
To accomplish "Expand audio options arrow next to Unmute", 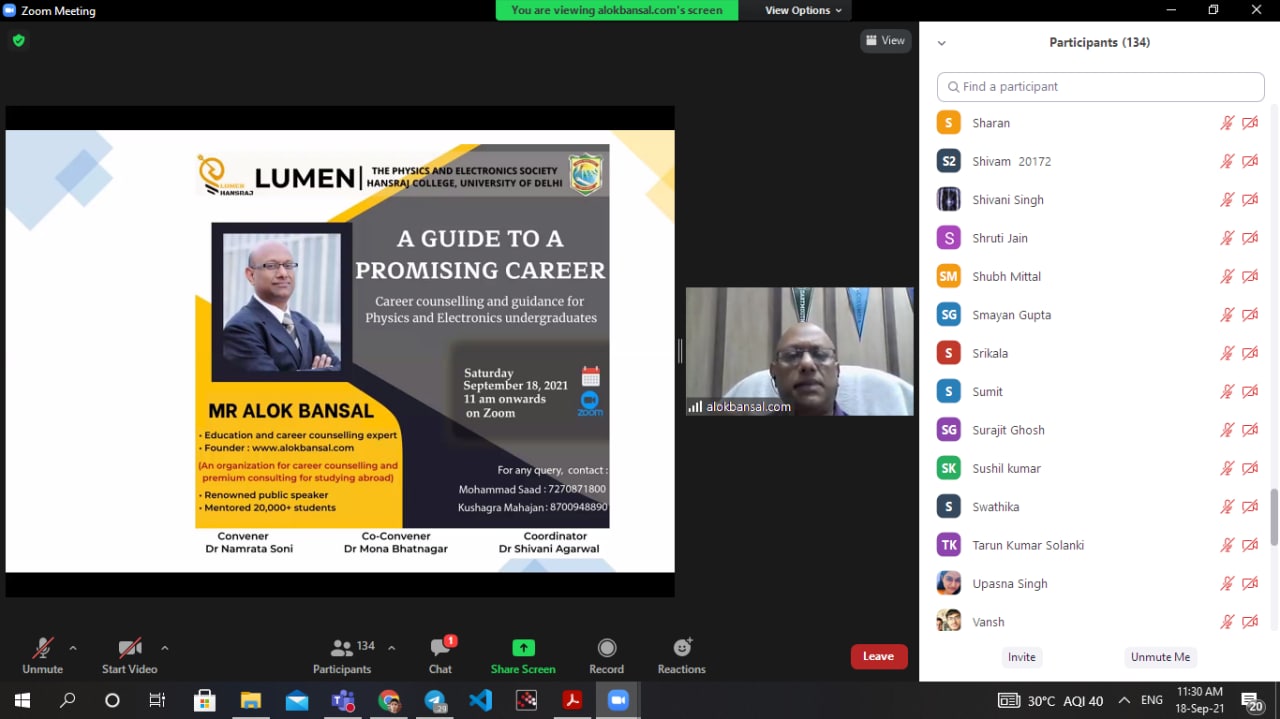I will point(73,648).
